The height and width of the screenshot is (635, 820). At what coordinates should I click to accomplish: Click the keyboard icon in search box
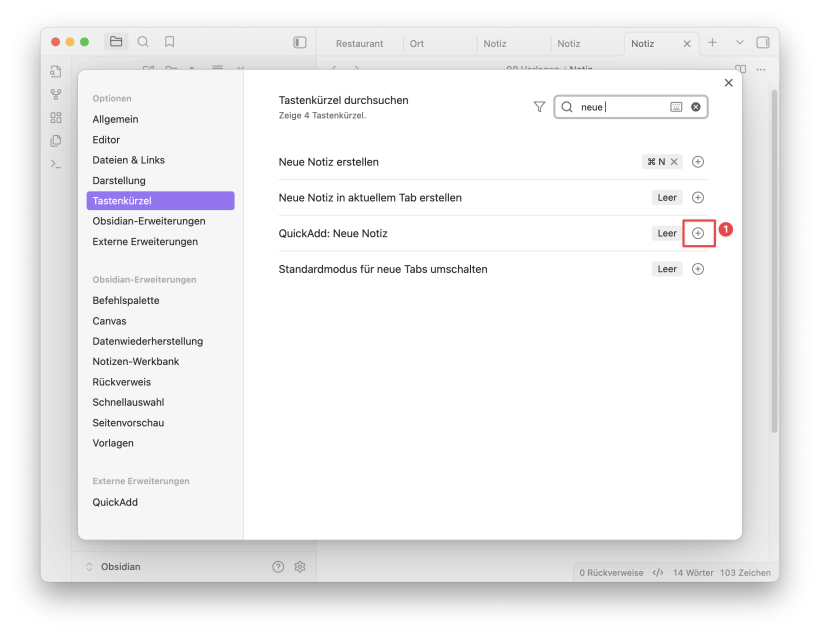676,107
